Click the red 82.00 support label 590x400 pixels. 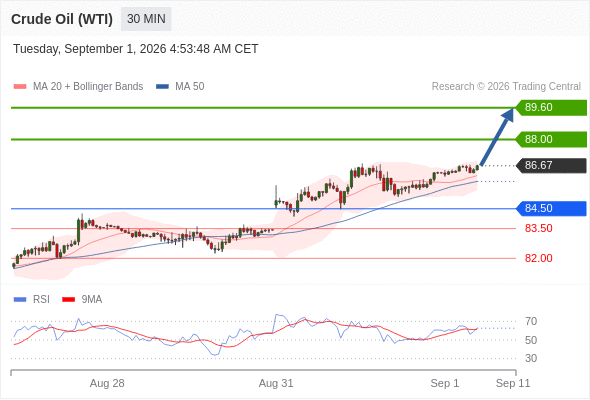tap(538, 259)
